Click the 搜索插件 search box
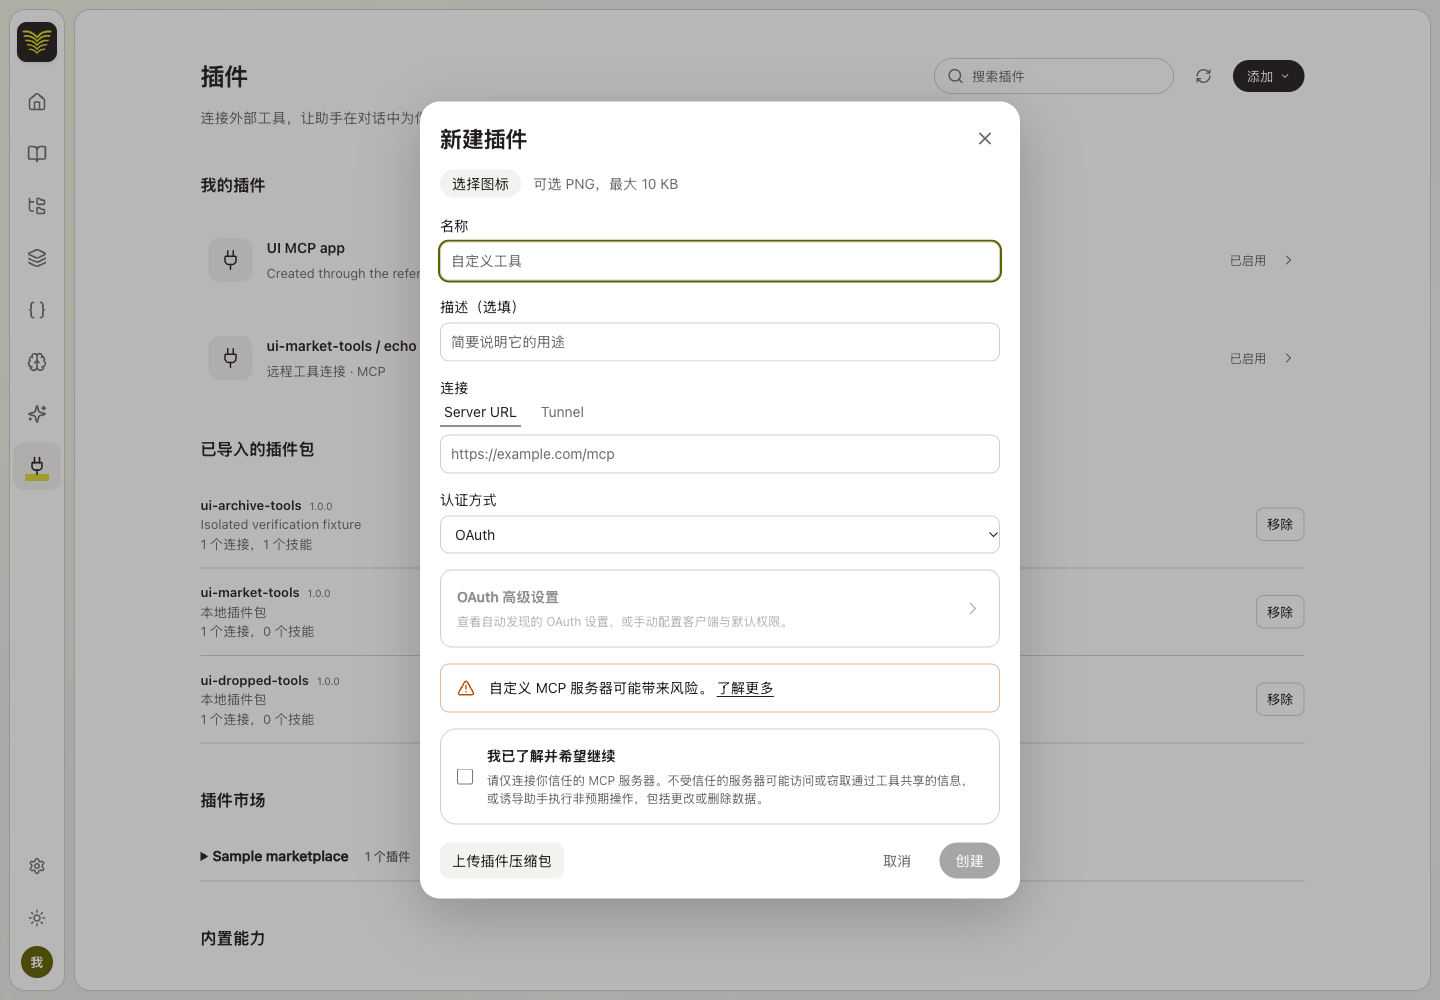 tap(1054, 76)
